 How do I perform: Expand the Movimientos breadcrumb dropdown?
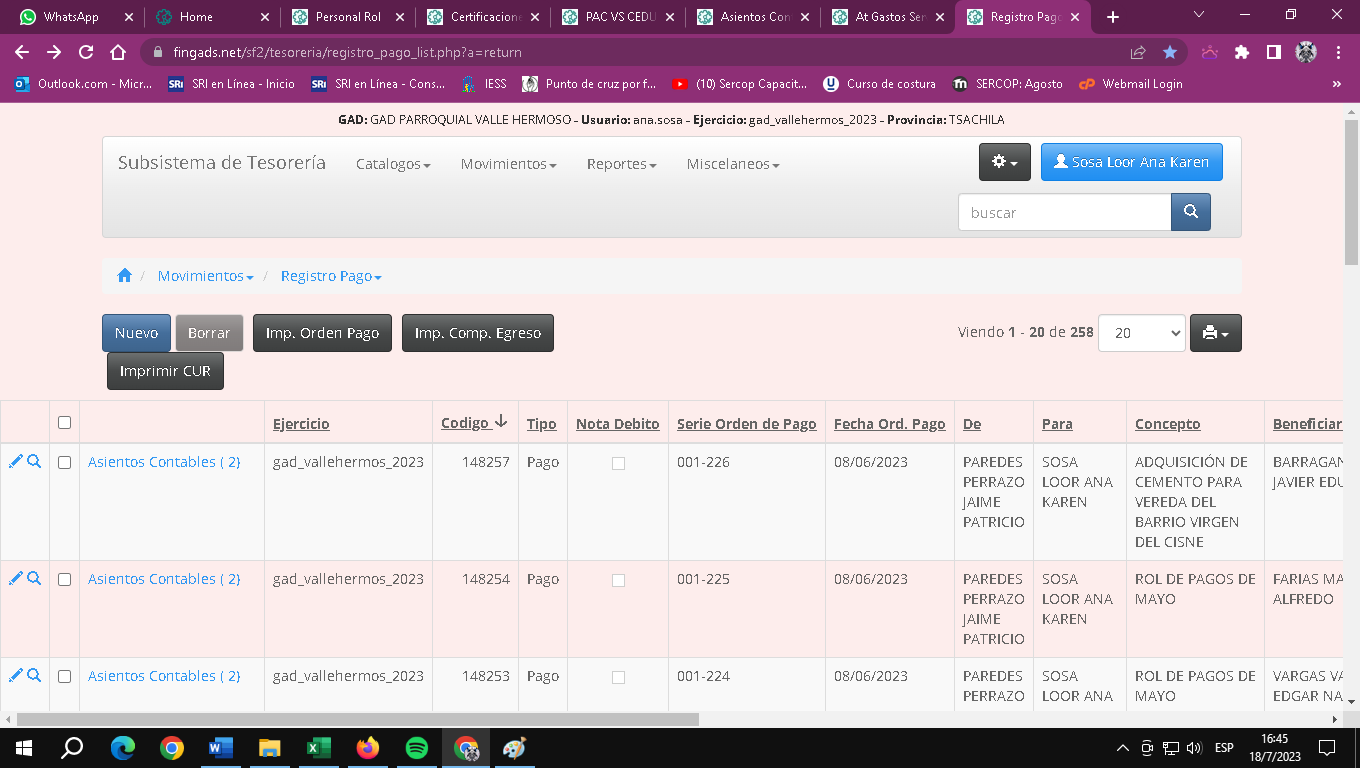coord(205,276)
